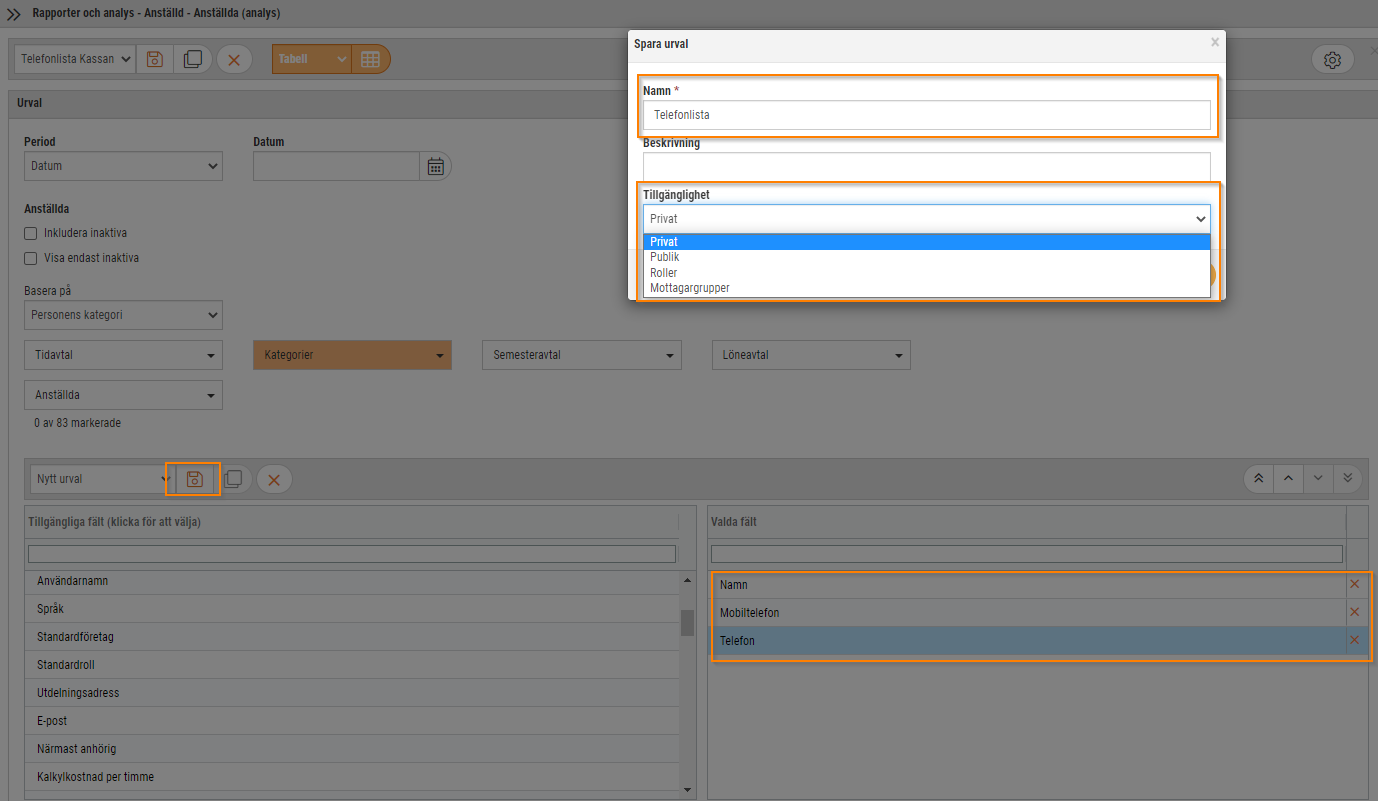Viewport: 1378px width, 801px height.
Task: Move selected field down one step
Action: tap(1318, 478)
